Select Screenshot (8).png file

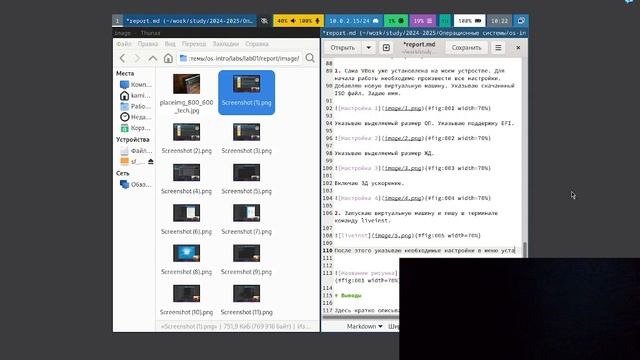pos(187,260)
